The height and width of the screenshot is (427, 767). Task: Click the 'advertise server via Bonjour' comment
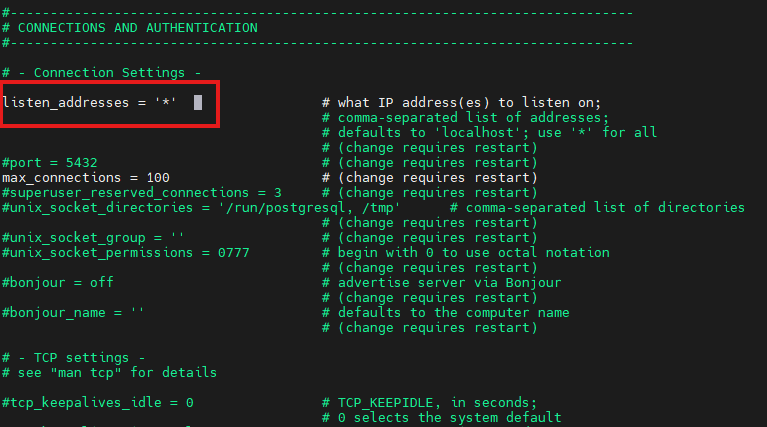coord(448,282)
